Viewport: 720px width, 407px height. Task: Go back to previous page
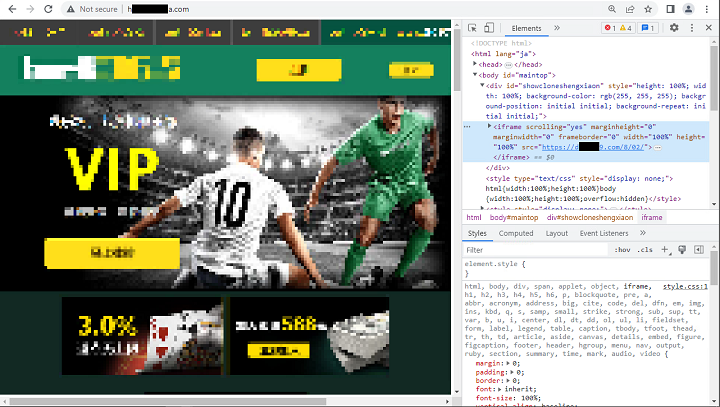point(12,9)
